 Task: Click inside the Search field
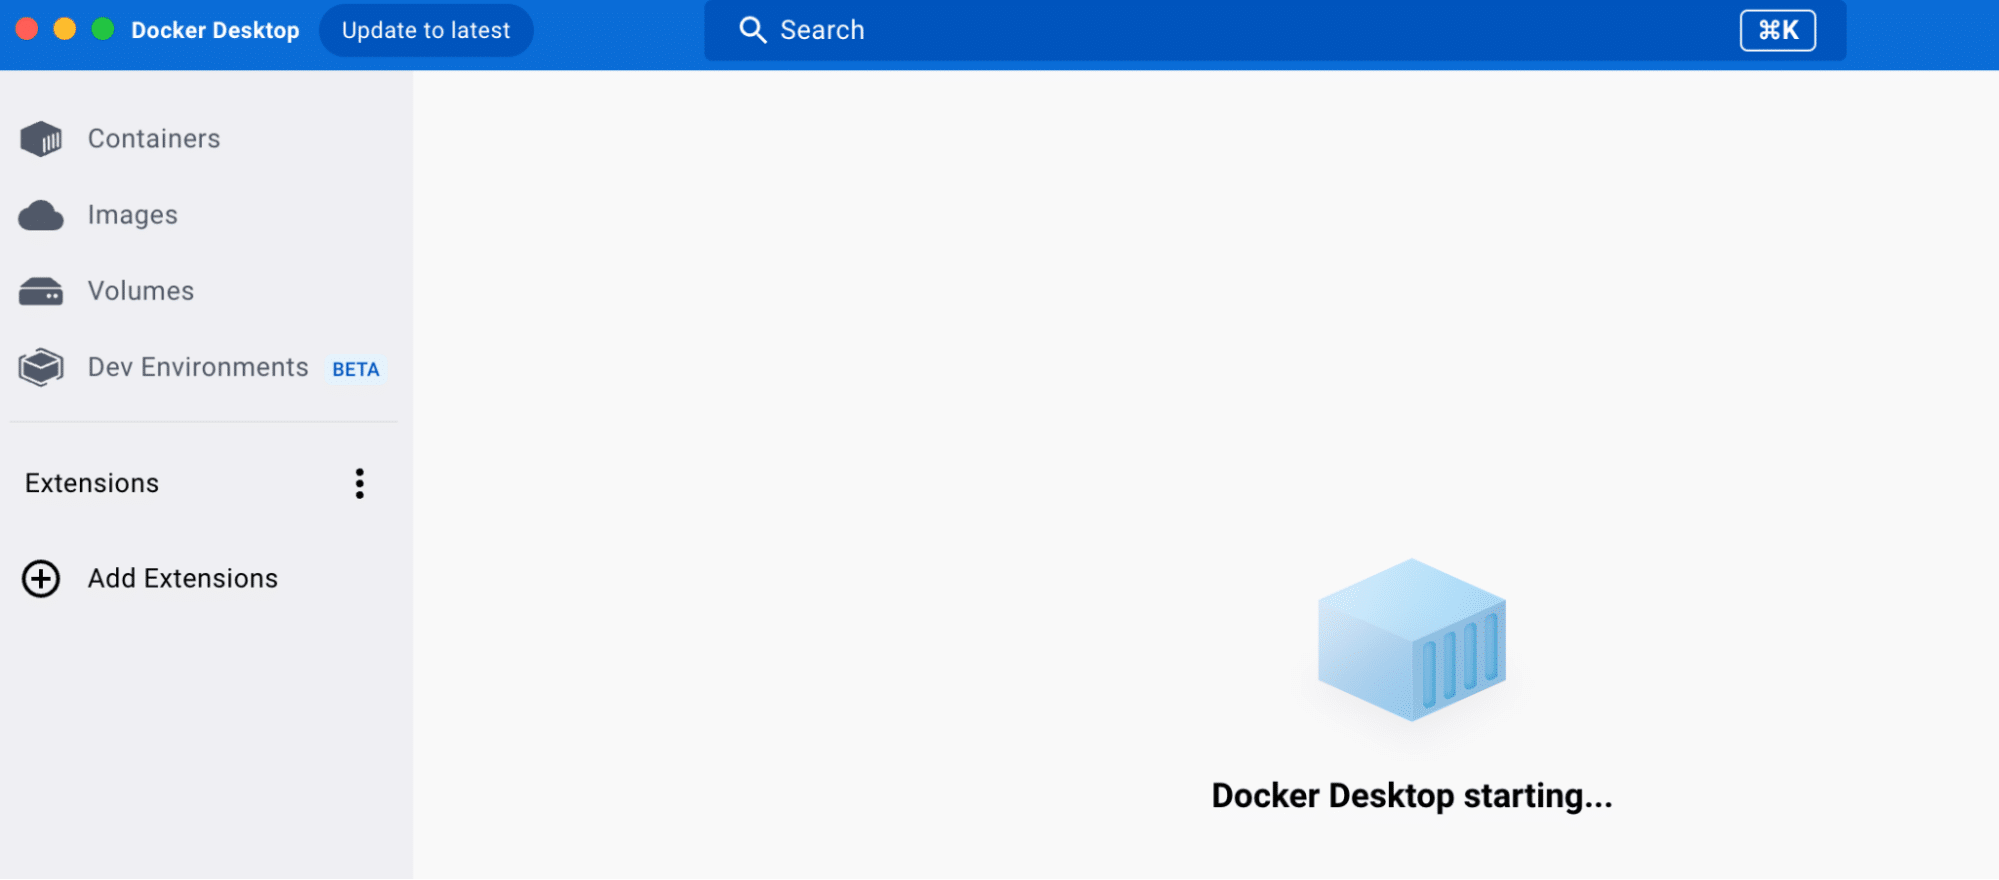coord(1275,30)
